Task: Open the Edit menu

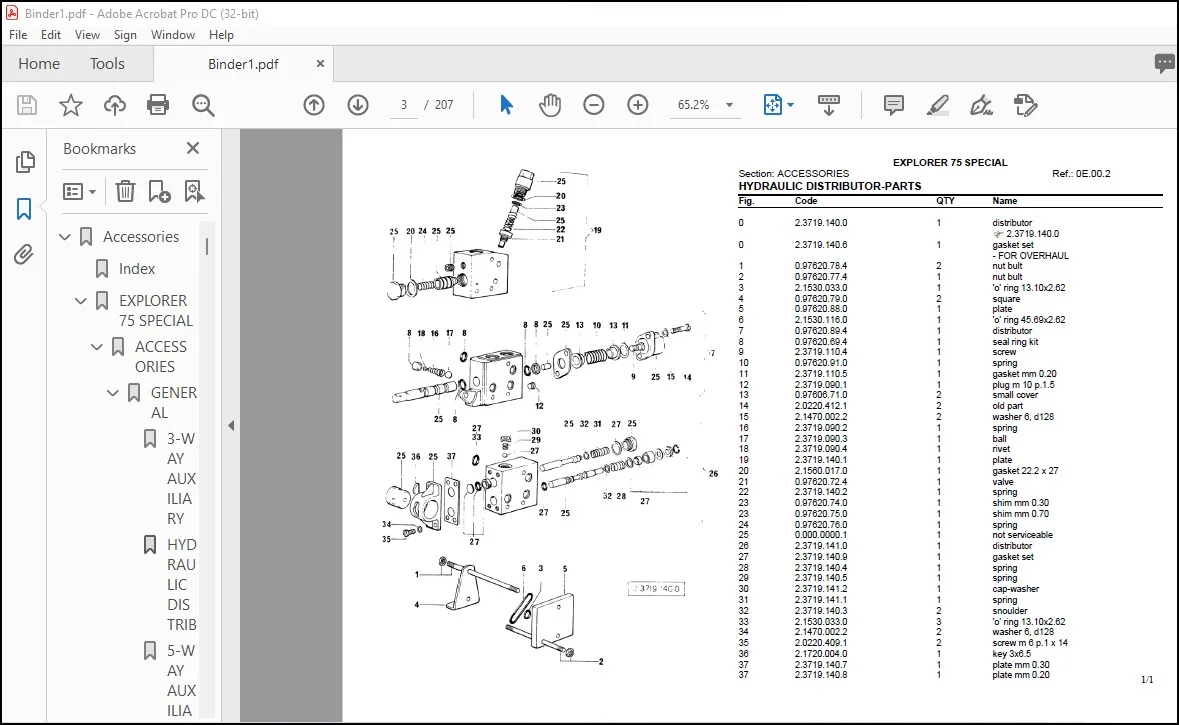Action: pyautogui.click(x=51, y=35)
